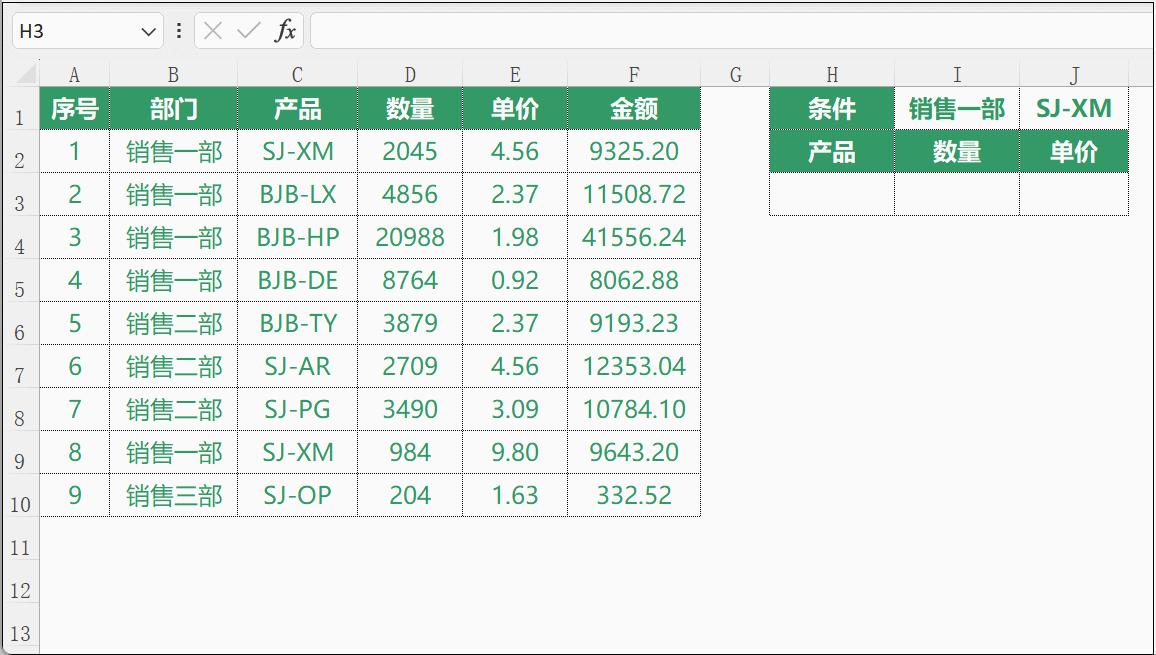The height and width of the screenshot is (655, 1156).
Task: Select the empty cell J3
Action: (1074, 194)
